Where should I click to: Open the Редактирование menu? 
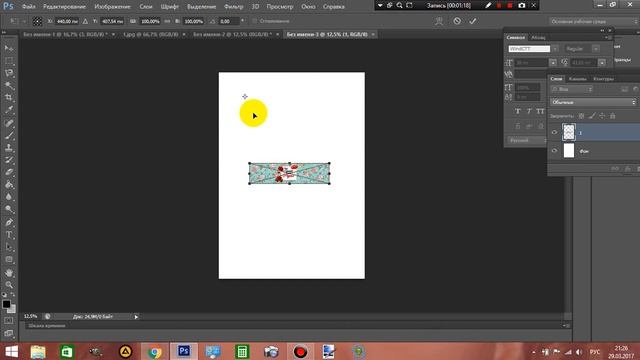click(64, 7)
